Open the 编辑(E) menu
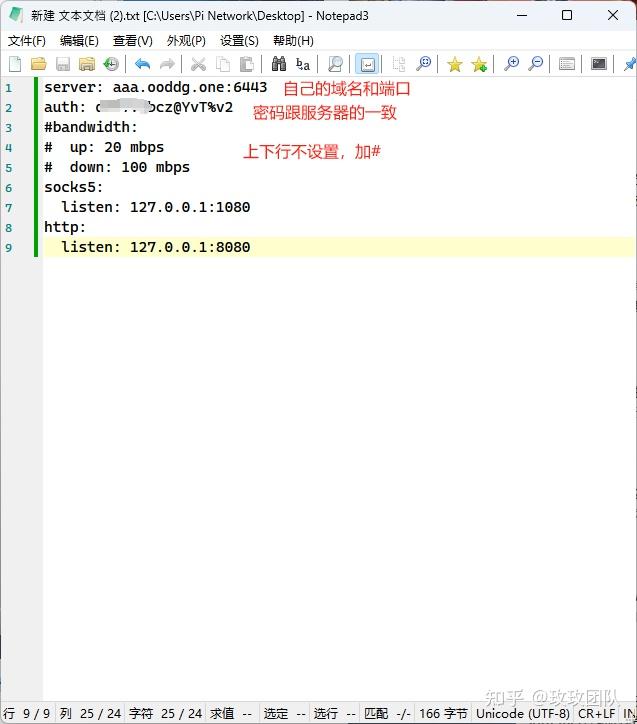Image resolution: width=637 pixels, height=724 pixels. coord(79,41)
